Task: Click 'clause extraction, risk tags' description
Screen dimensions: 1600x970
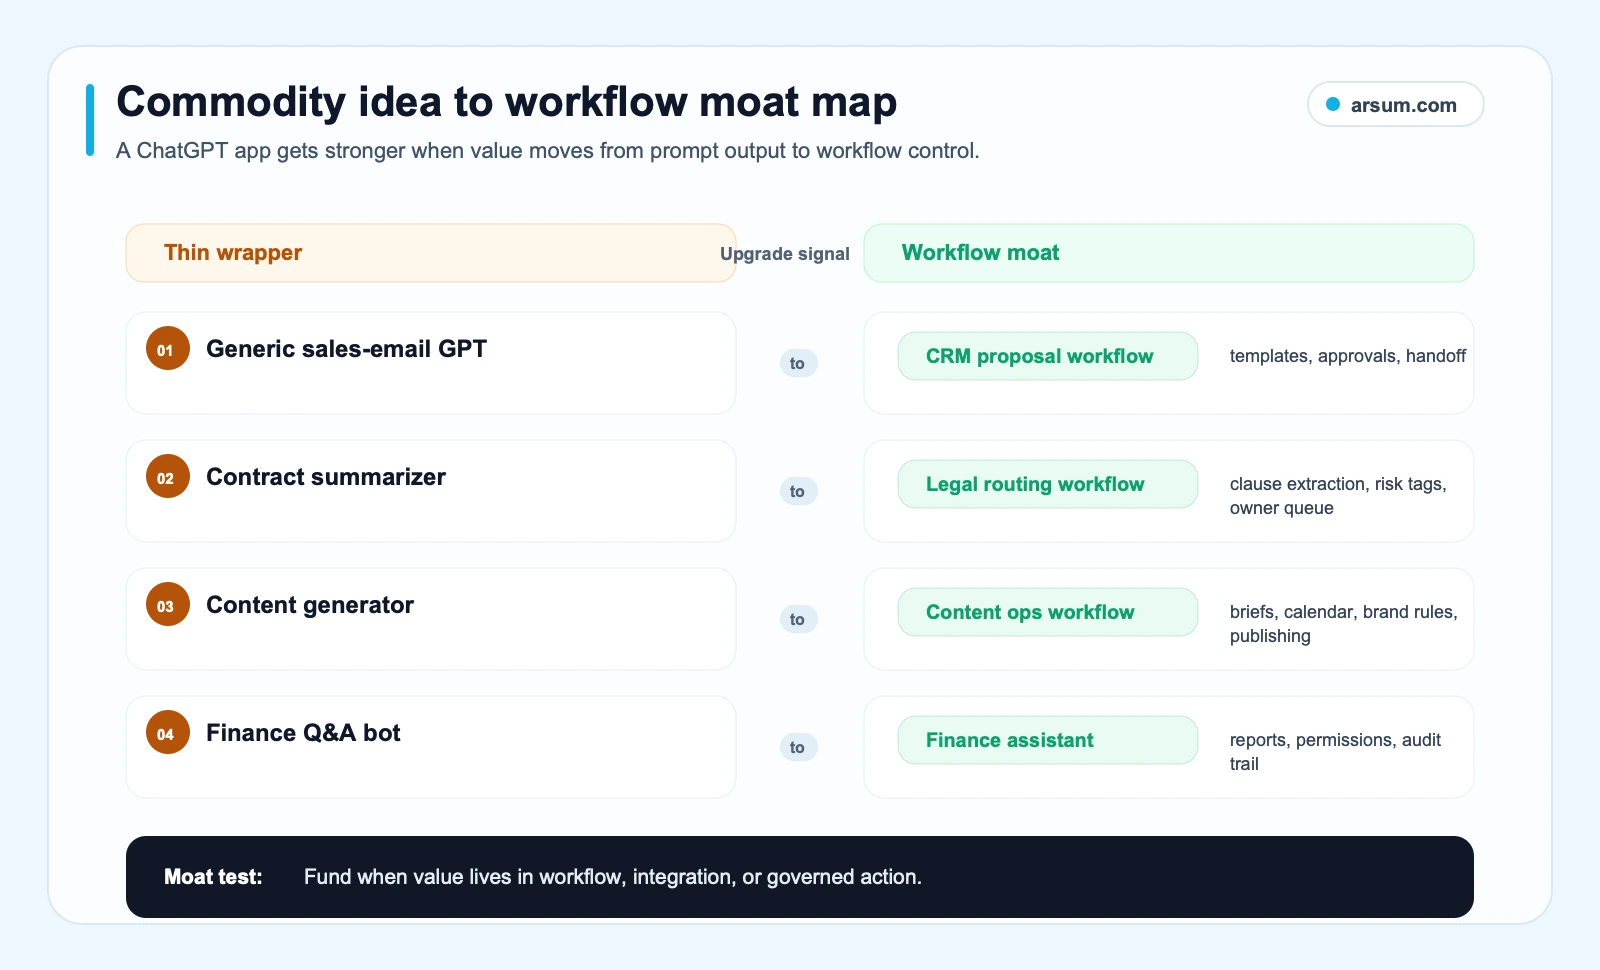Action: 1339,496
